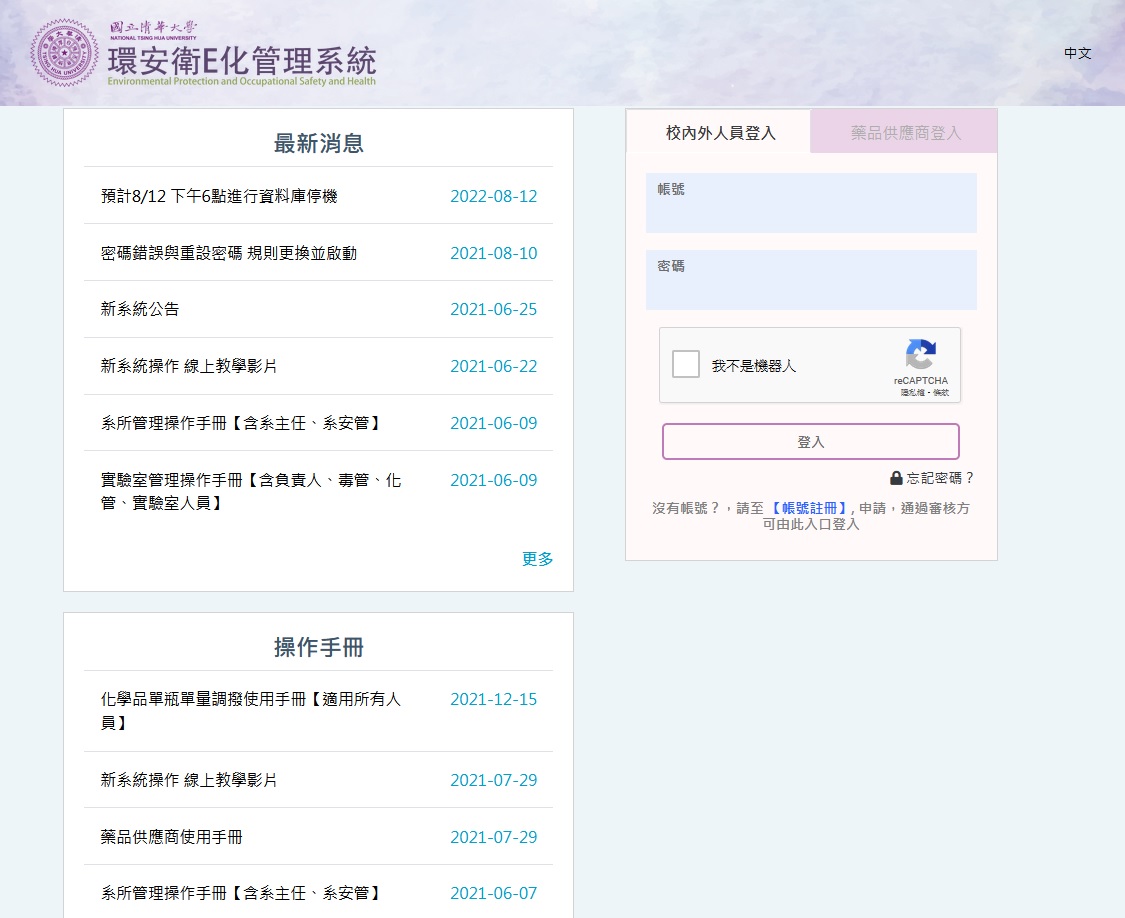Viewport: 1125px width, 918px height.
Task: Open the 忘記密碼？ link
Action: (939, 478)
